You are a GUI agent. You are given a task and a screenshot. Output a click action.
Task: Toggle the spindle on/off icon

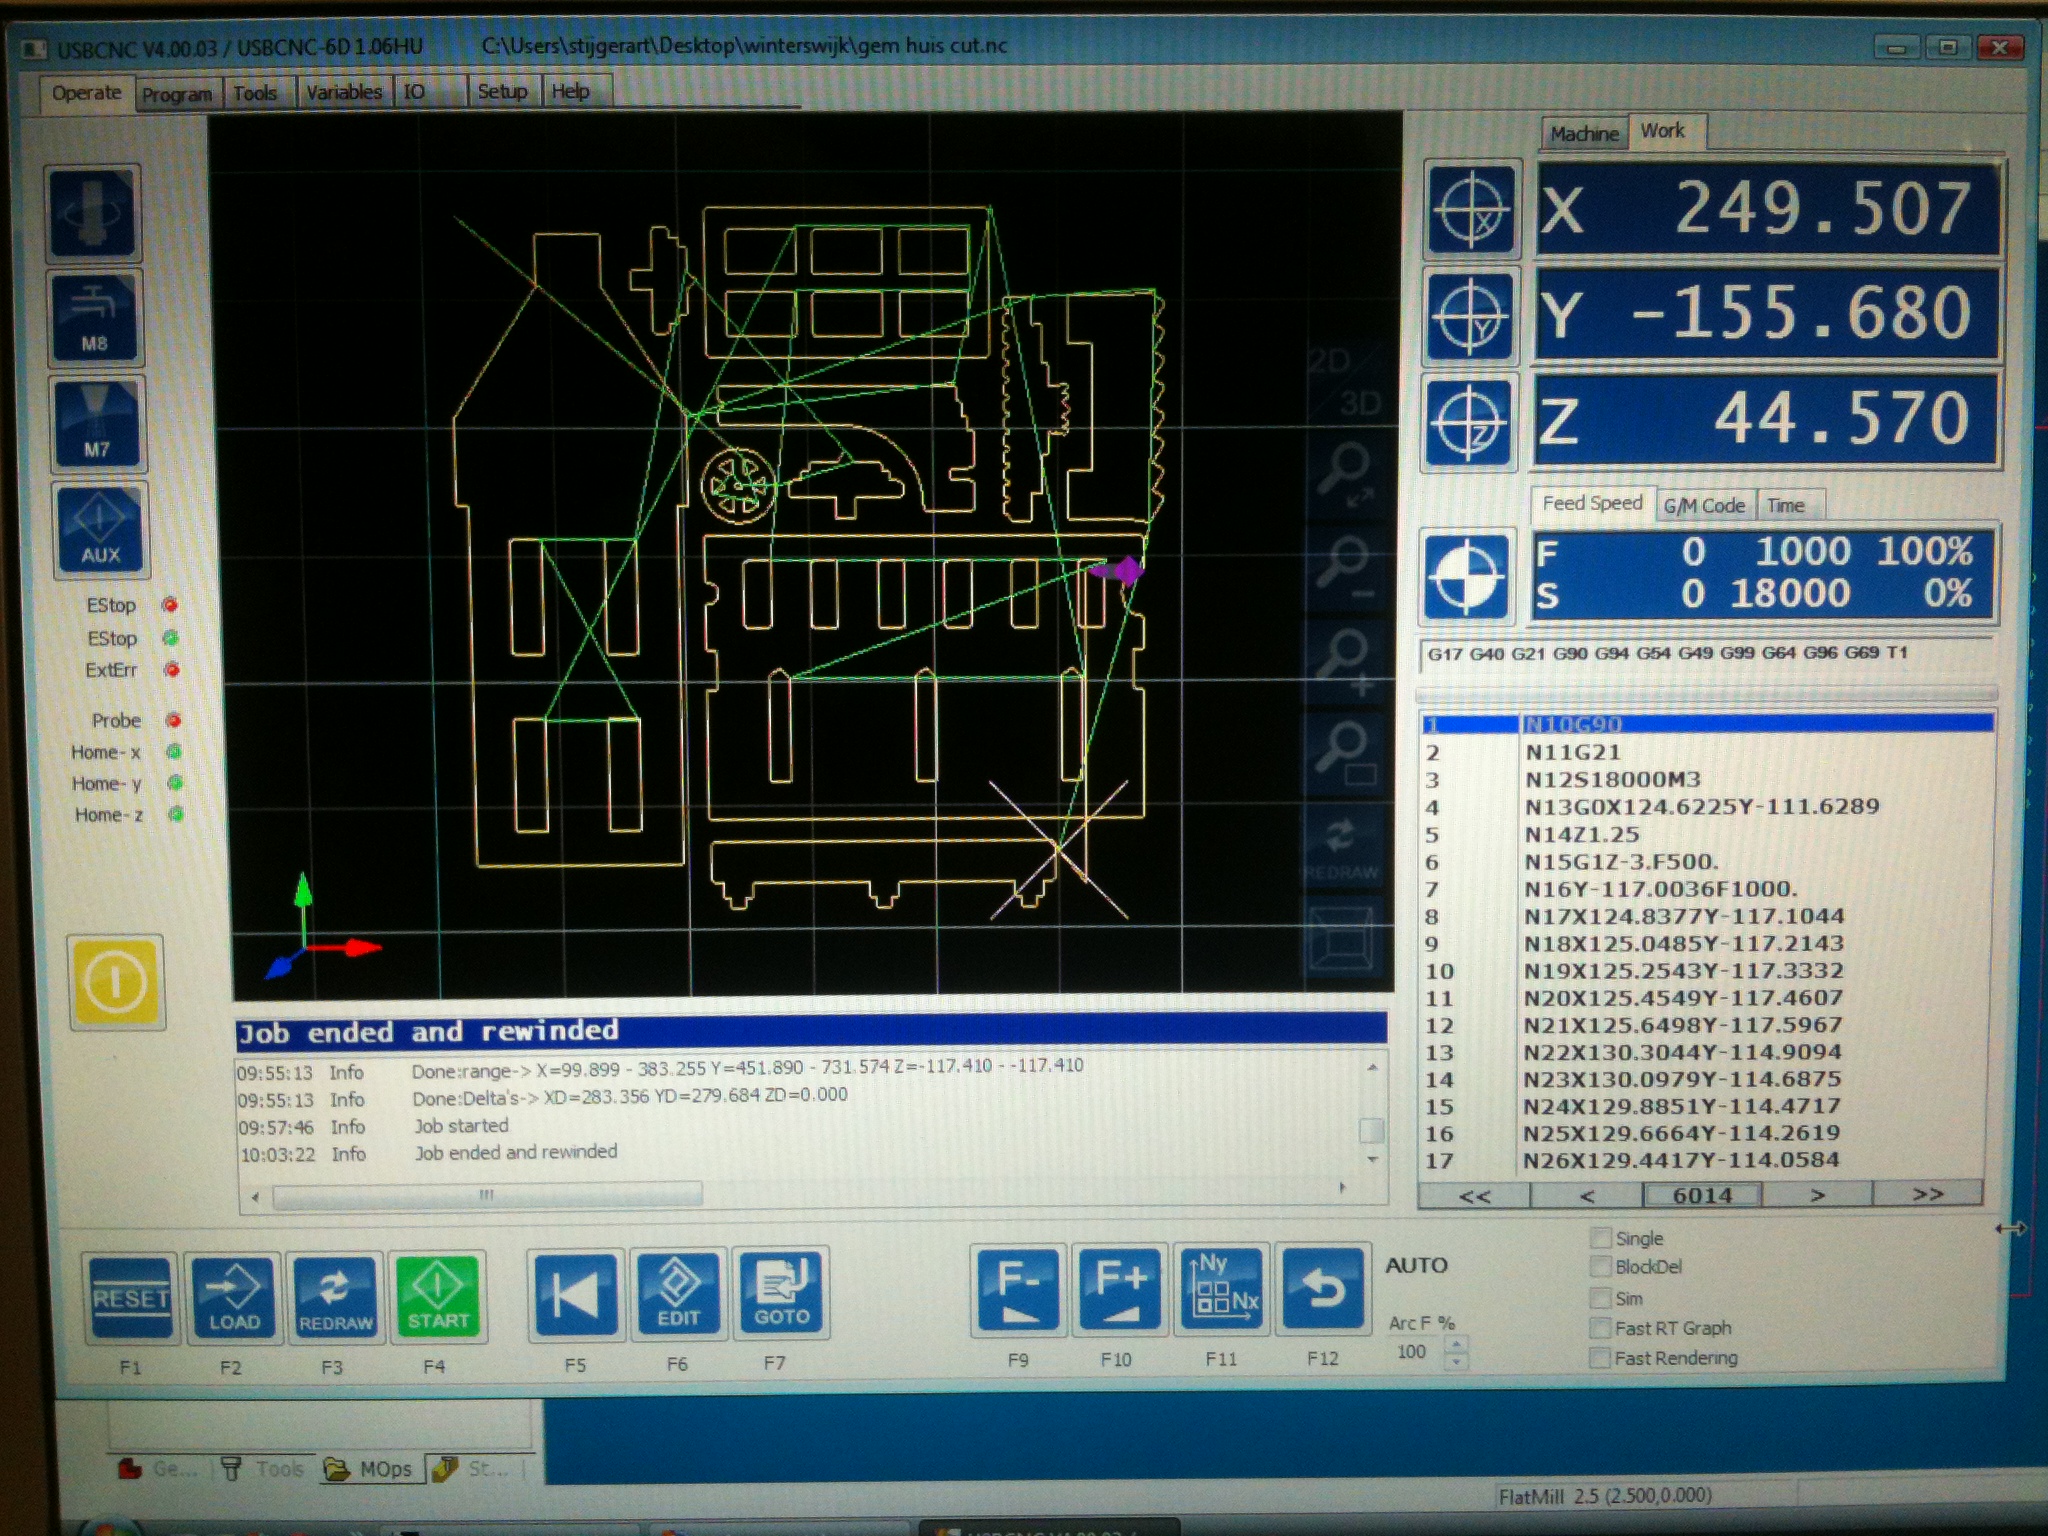(x=92, y=213)
